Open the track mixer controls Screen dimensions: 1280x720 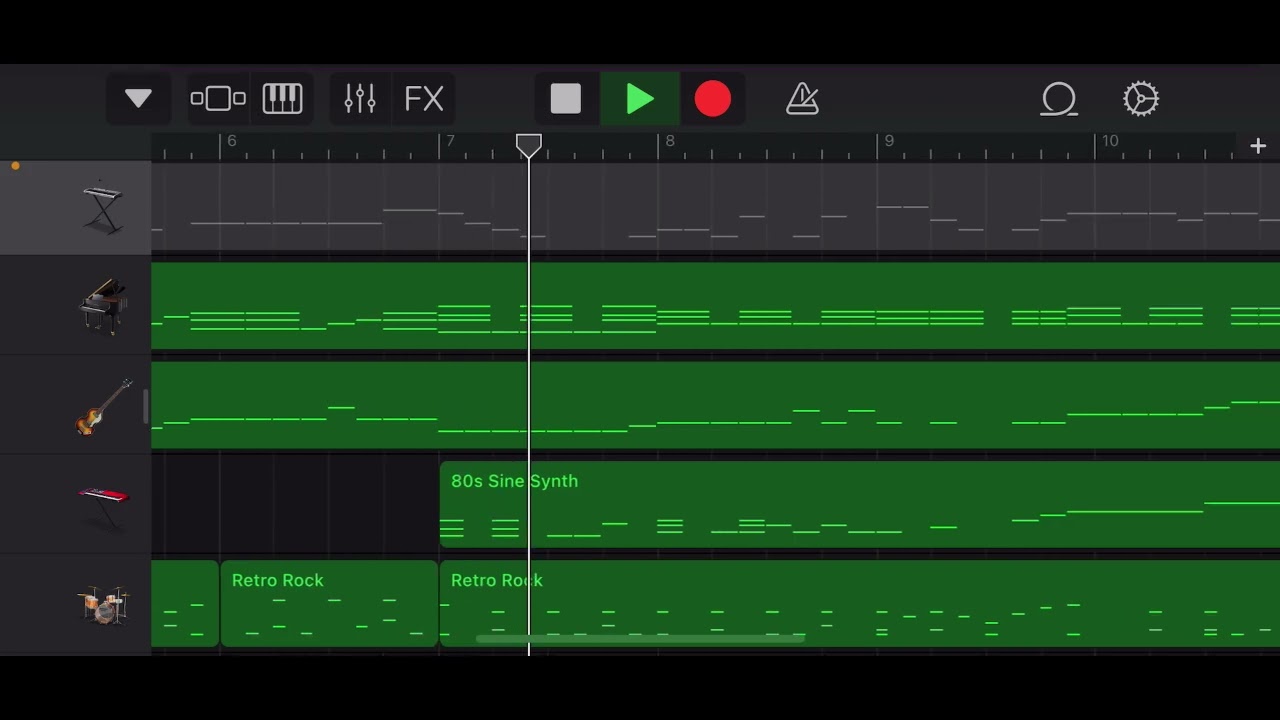[x=360, y=99]
